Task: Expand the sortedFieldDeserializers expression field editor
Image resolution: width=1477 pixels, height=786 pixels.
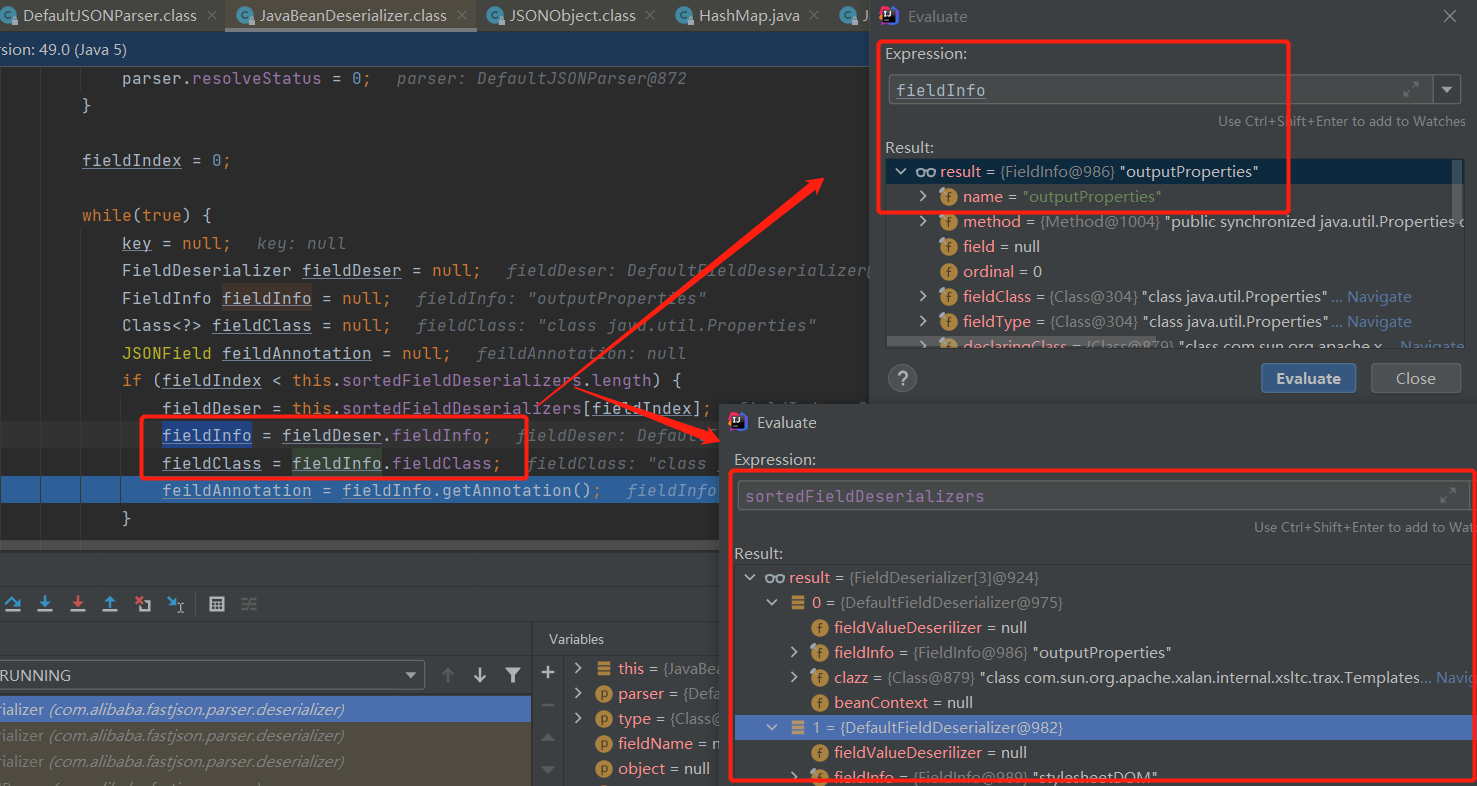Action: (x=1447, y=495)
